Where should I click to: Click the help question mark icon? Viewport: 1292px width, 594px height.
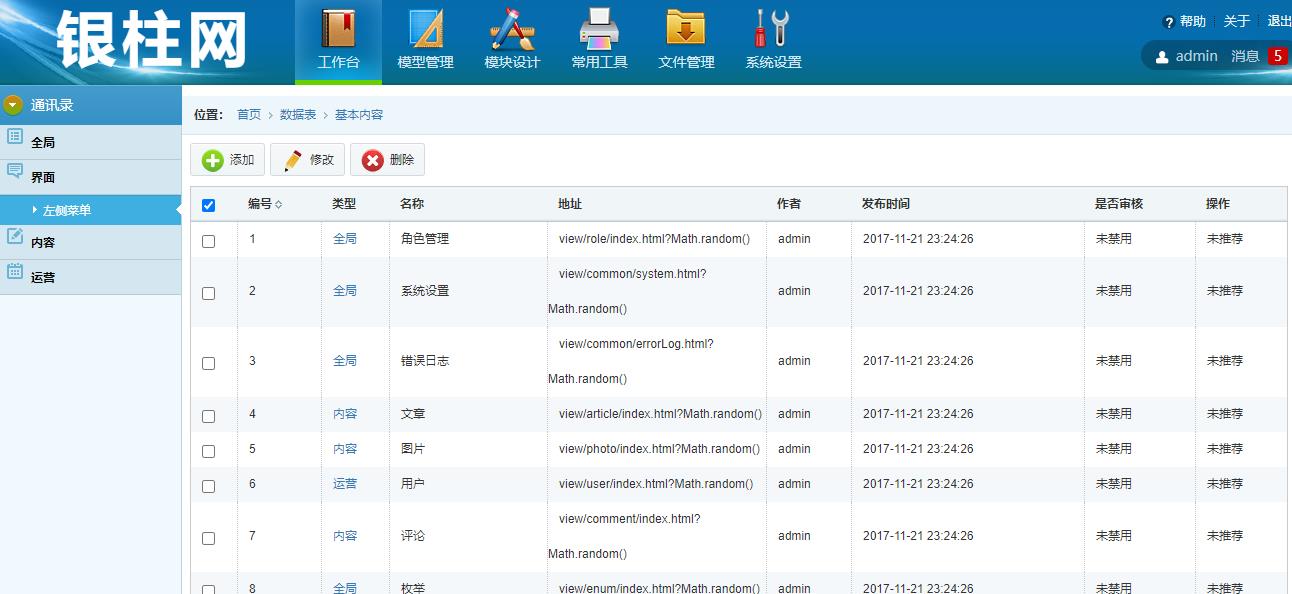click(1168, 22)
